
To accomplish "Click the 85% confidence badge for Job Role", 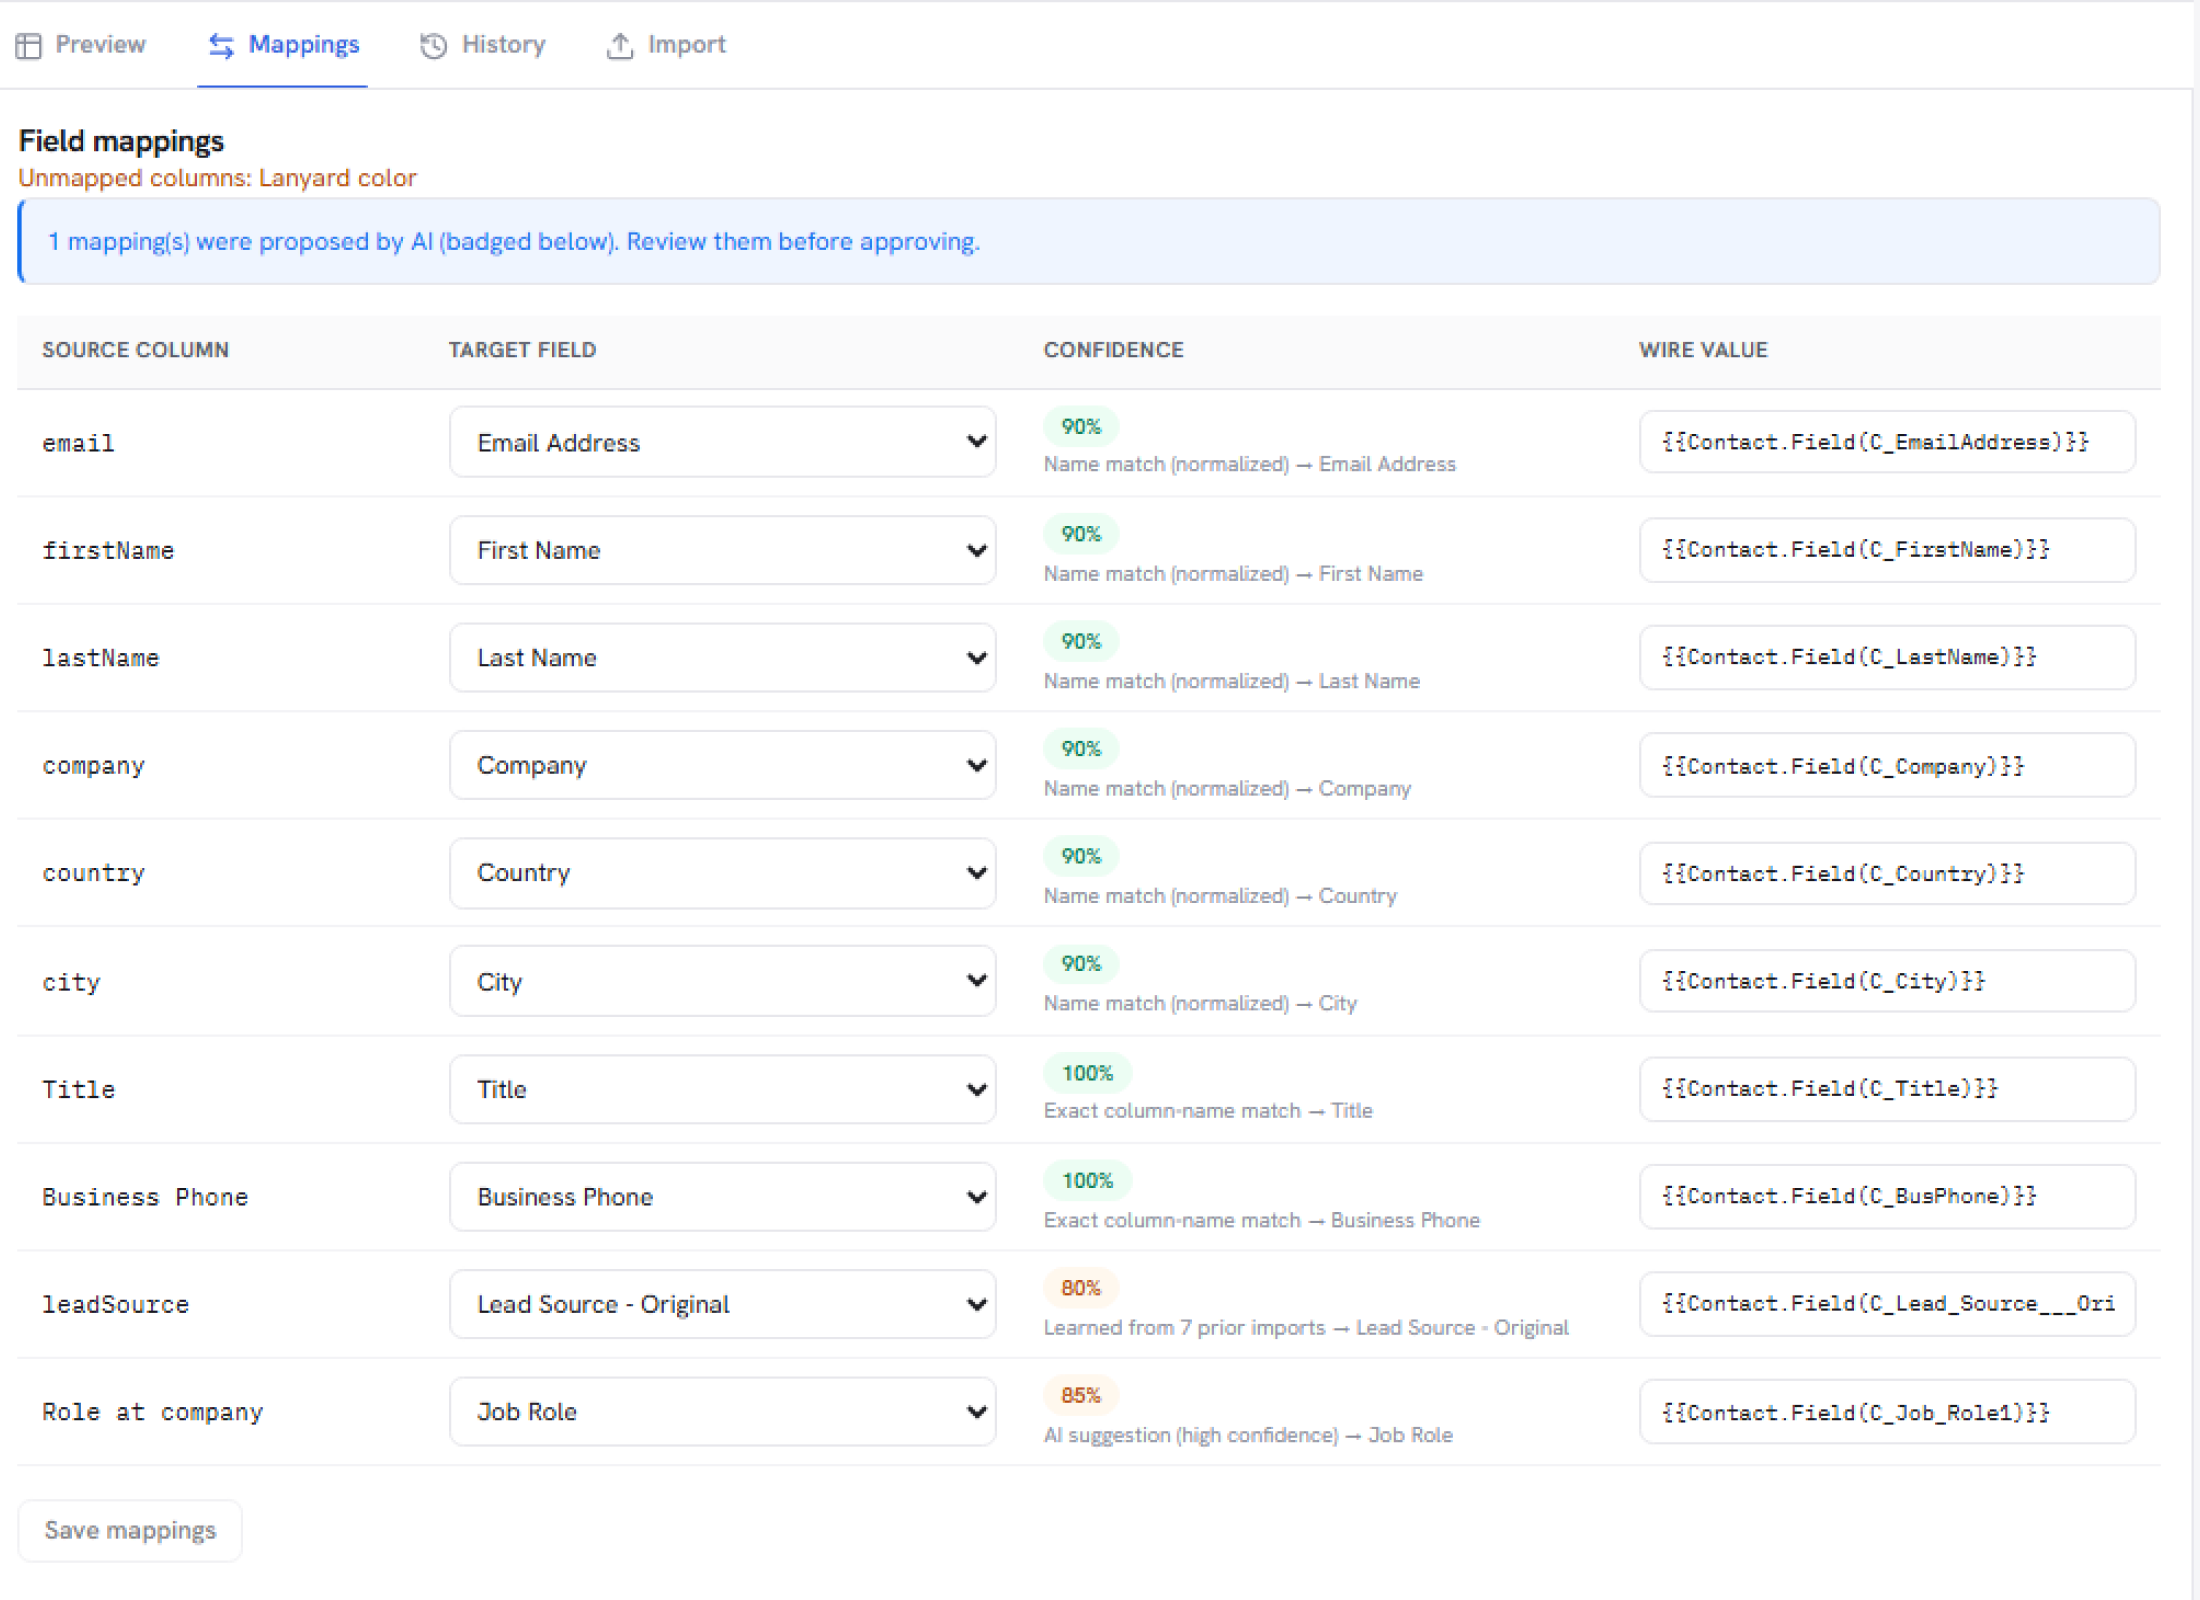I will point(1081,1395).
